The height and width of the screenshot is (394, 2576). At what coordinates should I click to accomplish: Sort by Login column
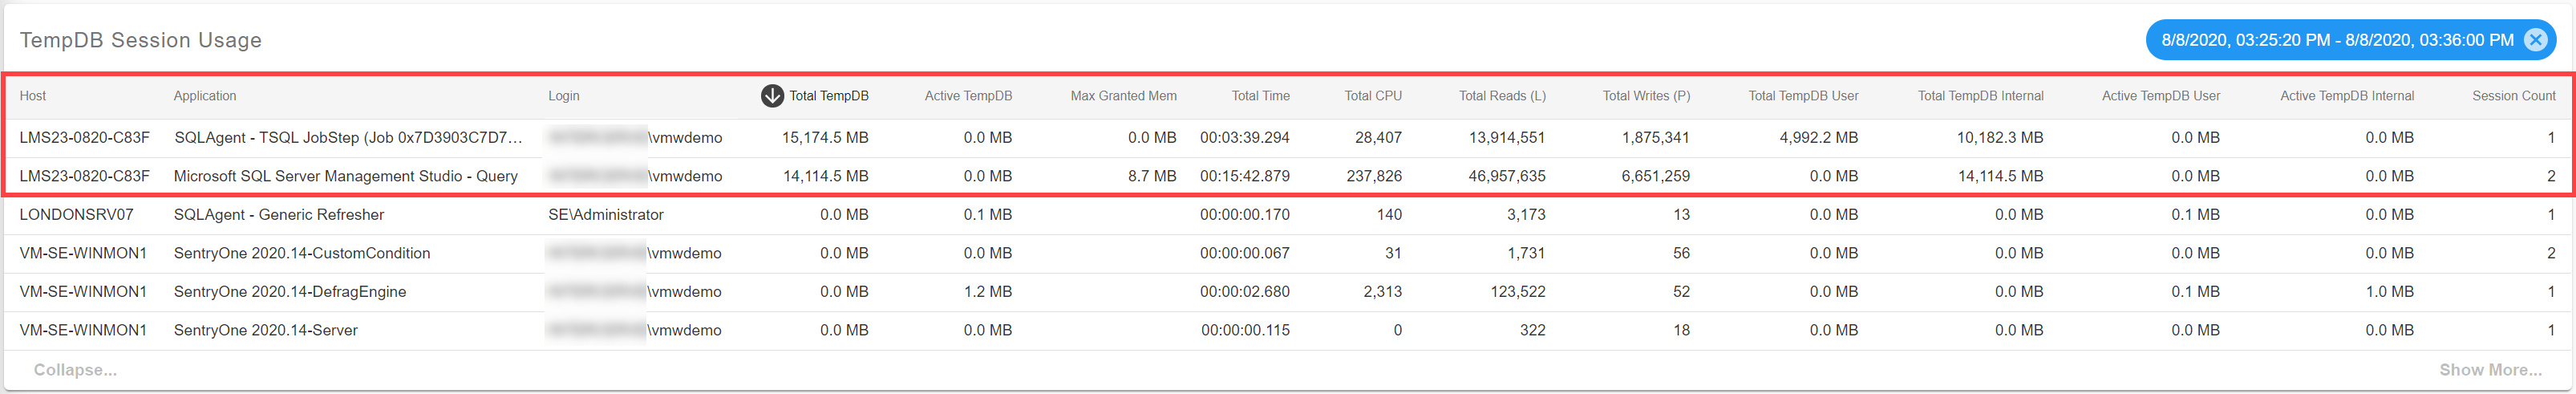point(563,96)
